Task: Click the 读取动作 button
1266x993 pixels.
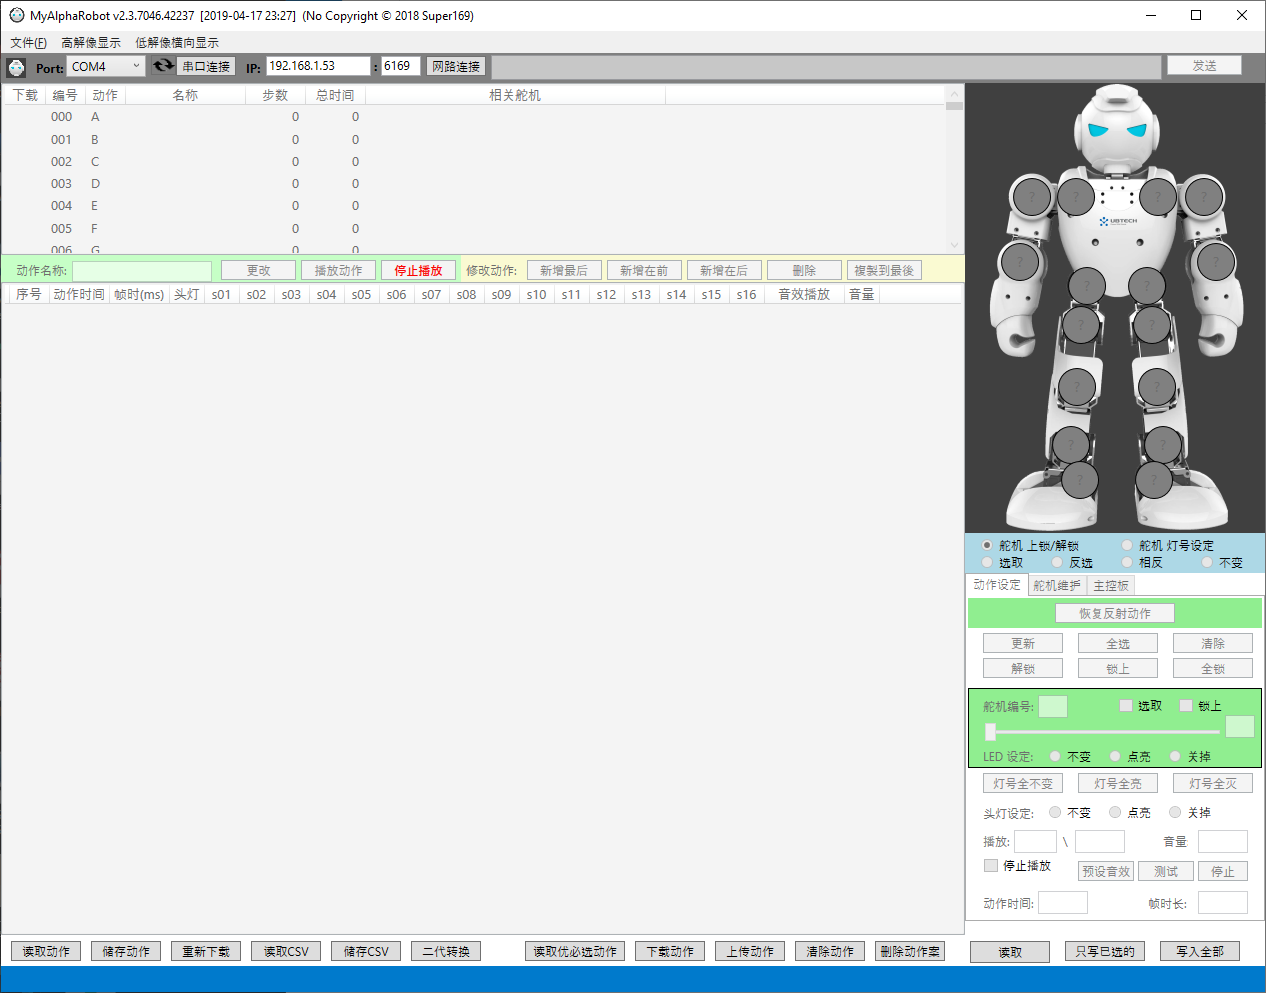Action: (46, 951)
